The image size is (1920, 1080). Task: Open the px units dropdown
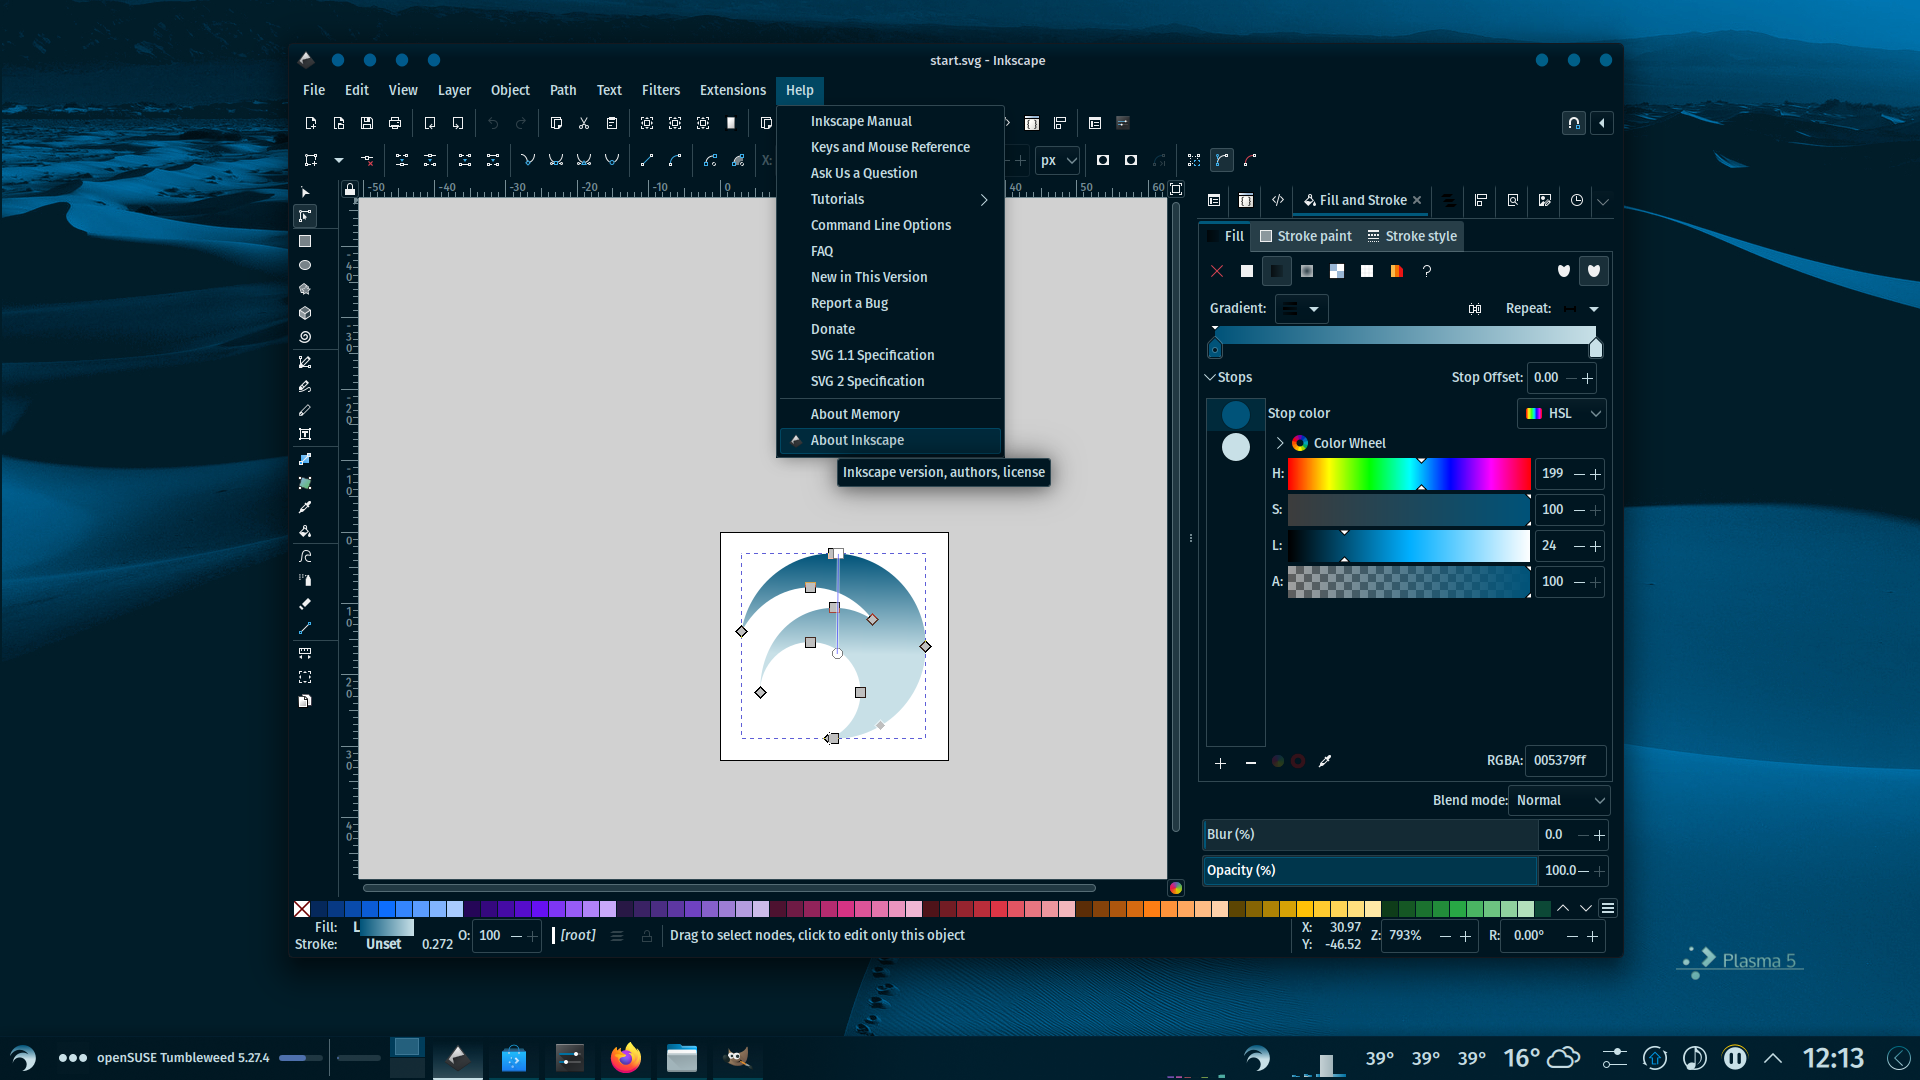point(1057,160)
